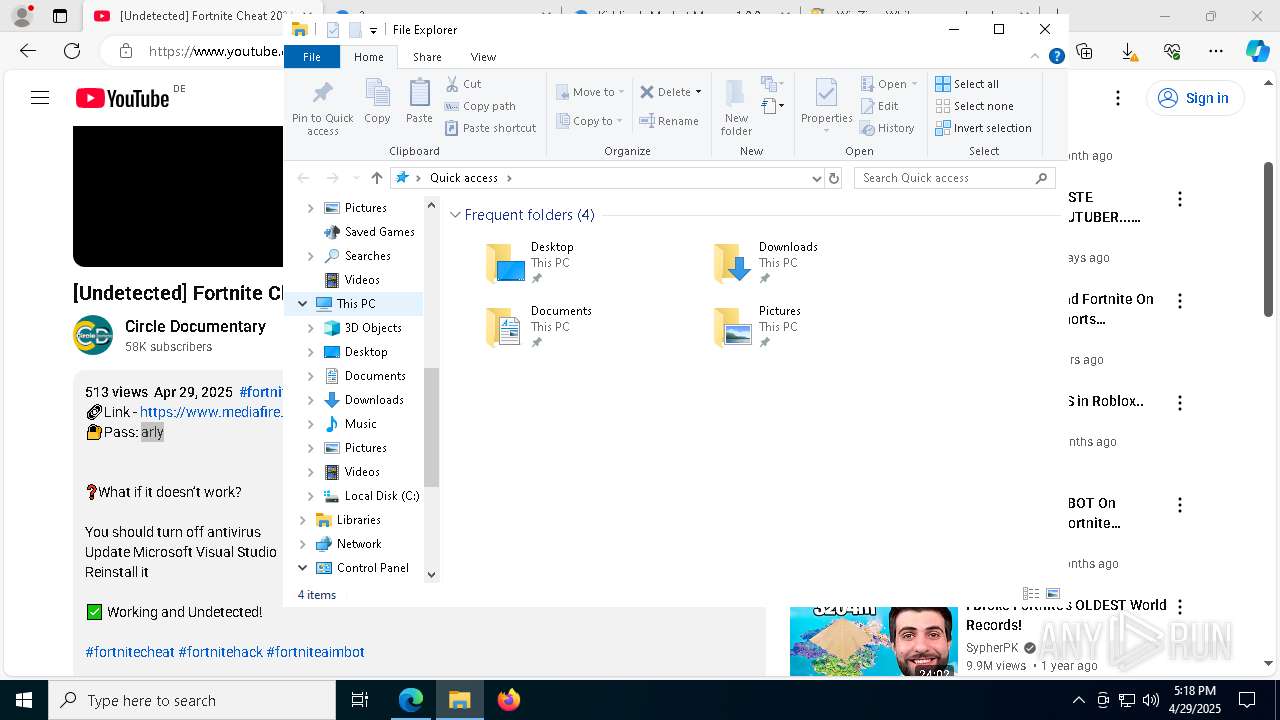Select Music in navigation tree
This screenshot has height=720, width=1280.
pyautogui.click(x=360, y=424)
